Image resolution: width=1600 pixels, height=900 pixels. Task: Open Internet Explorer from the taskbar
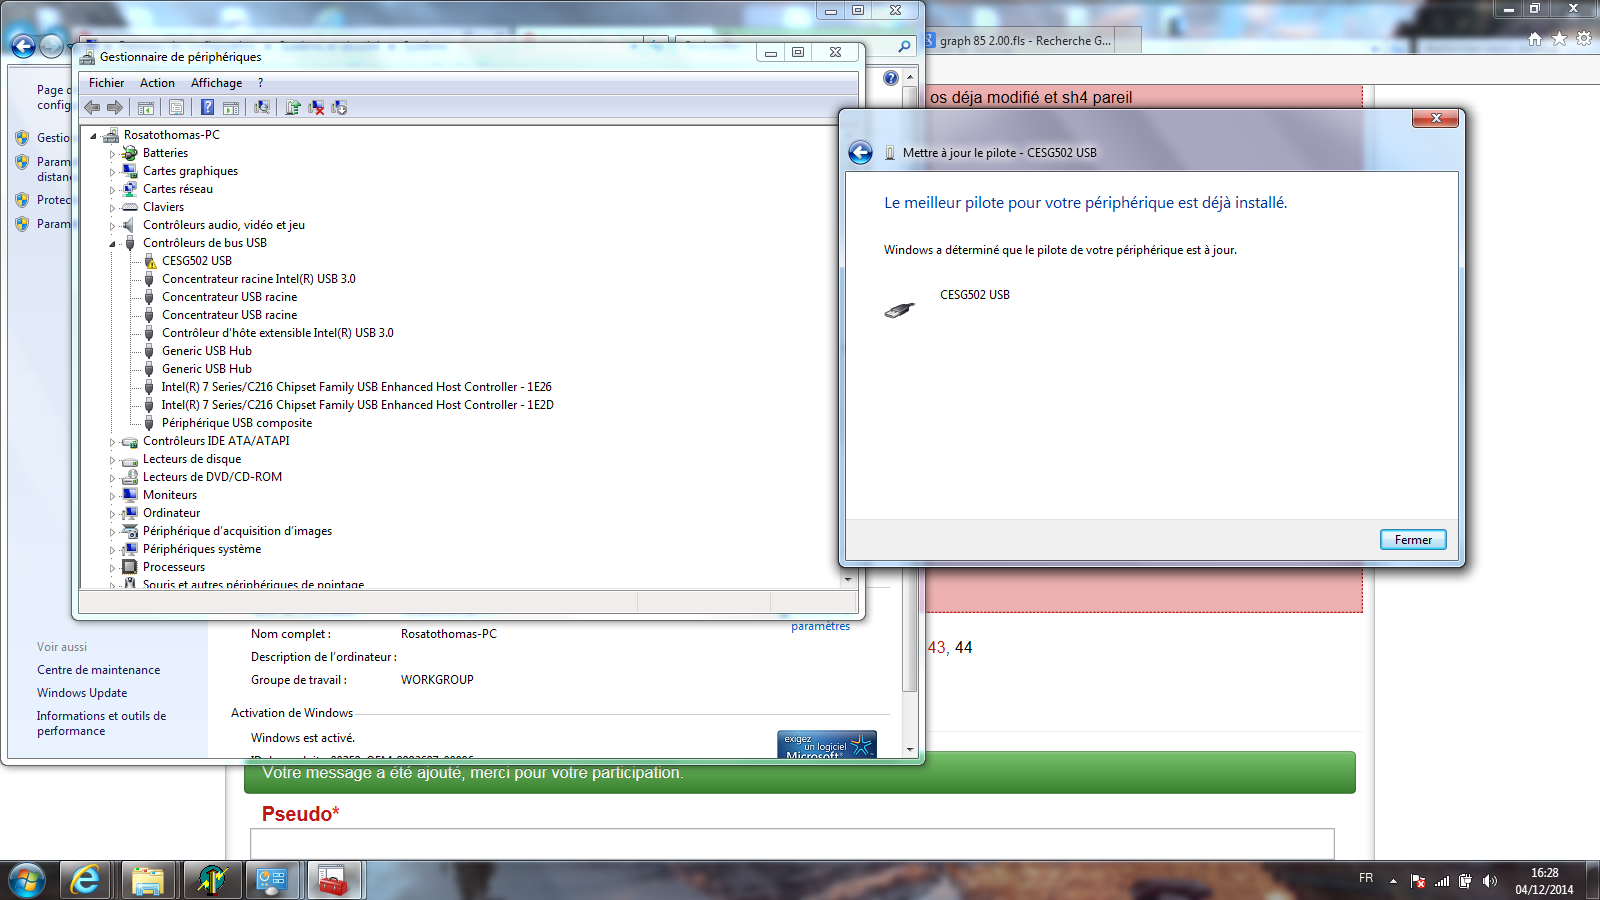coord(85,880)
